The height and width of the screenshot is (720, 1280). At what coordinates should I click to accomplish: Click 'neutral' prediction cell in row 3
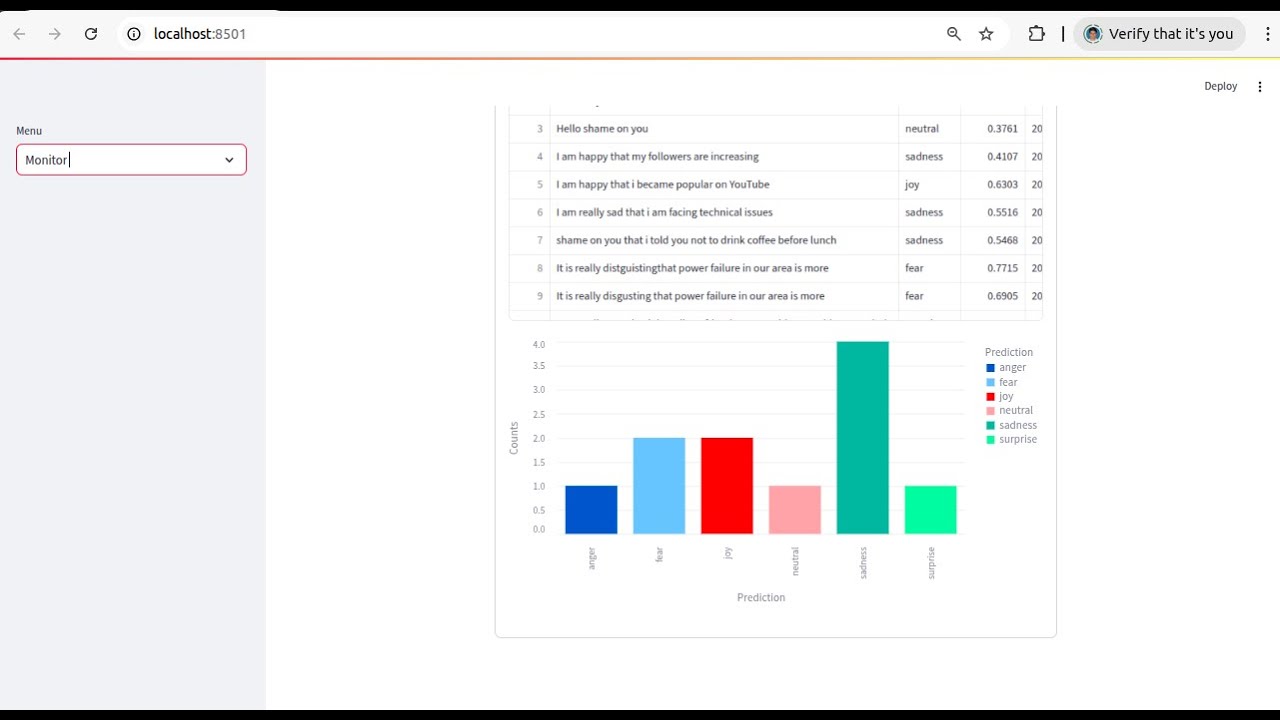[x=929, y=129]
